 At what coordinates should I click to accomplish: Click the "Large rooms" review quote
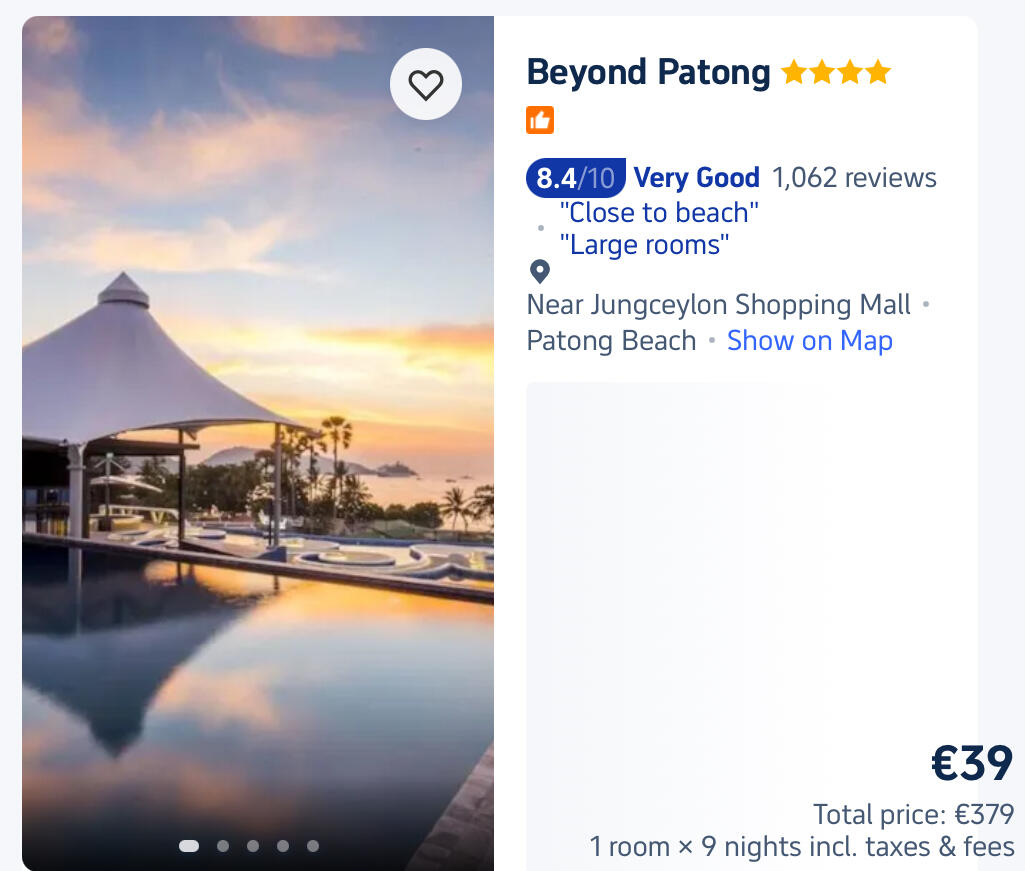pyautogui.click(x=644, y=244)
